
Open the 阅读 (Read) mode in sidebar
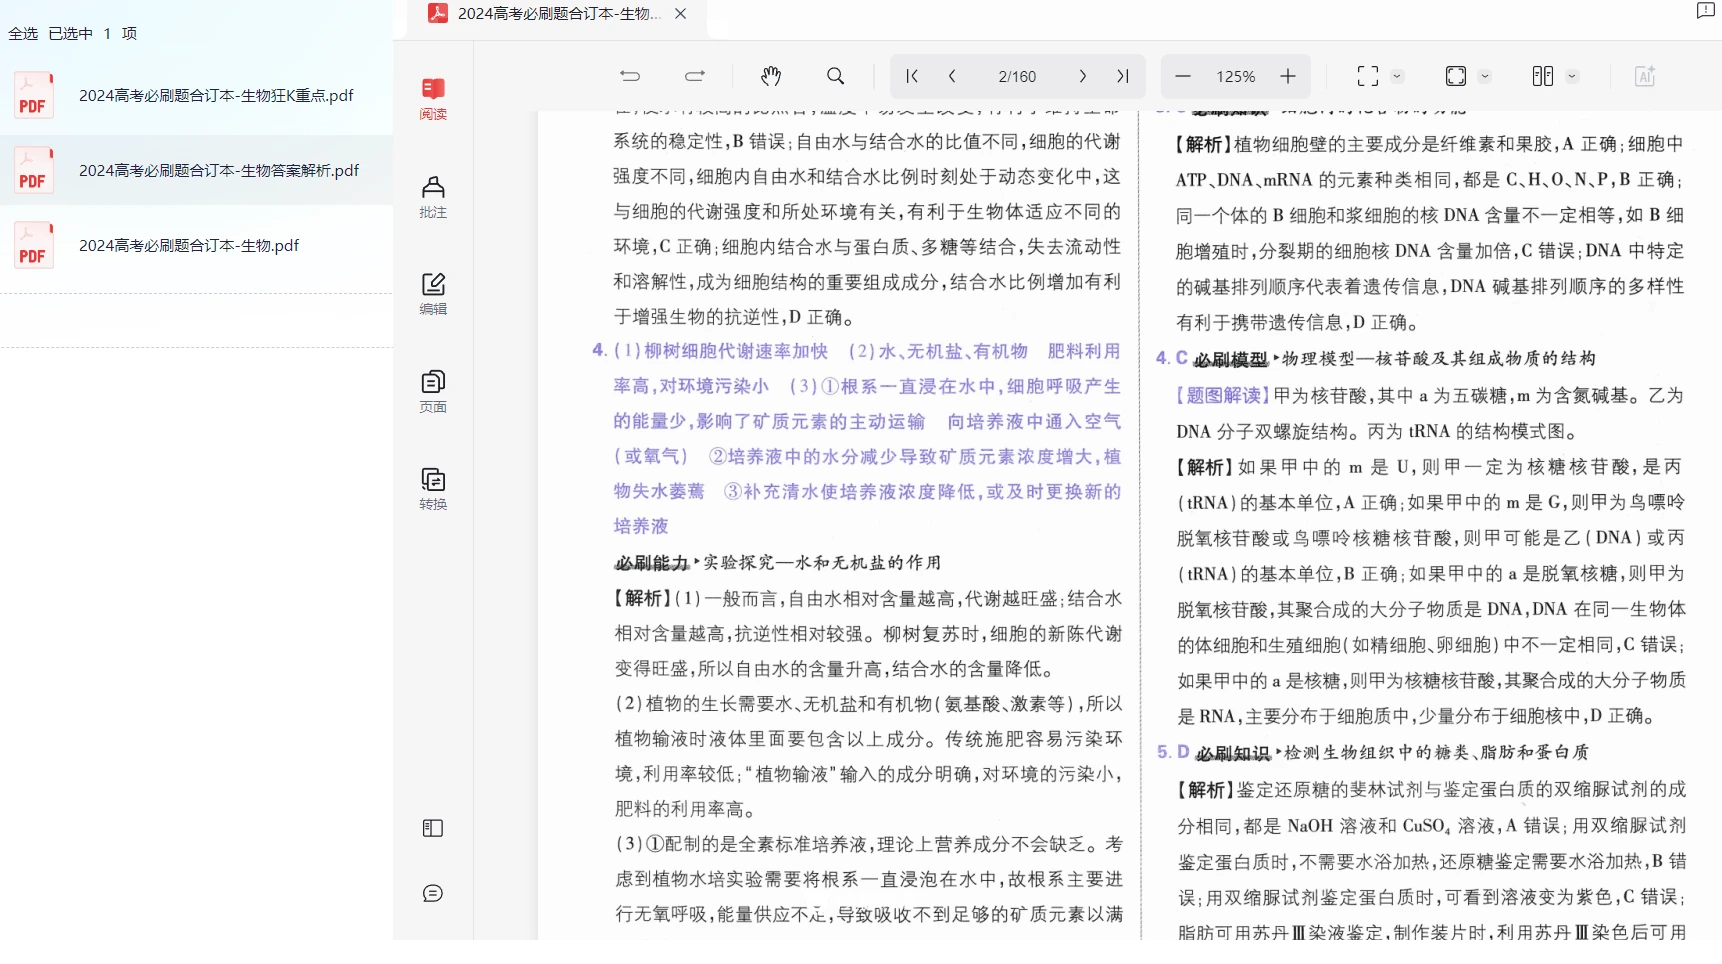[x=433, y=99]
